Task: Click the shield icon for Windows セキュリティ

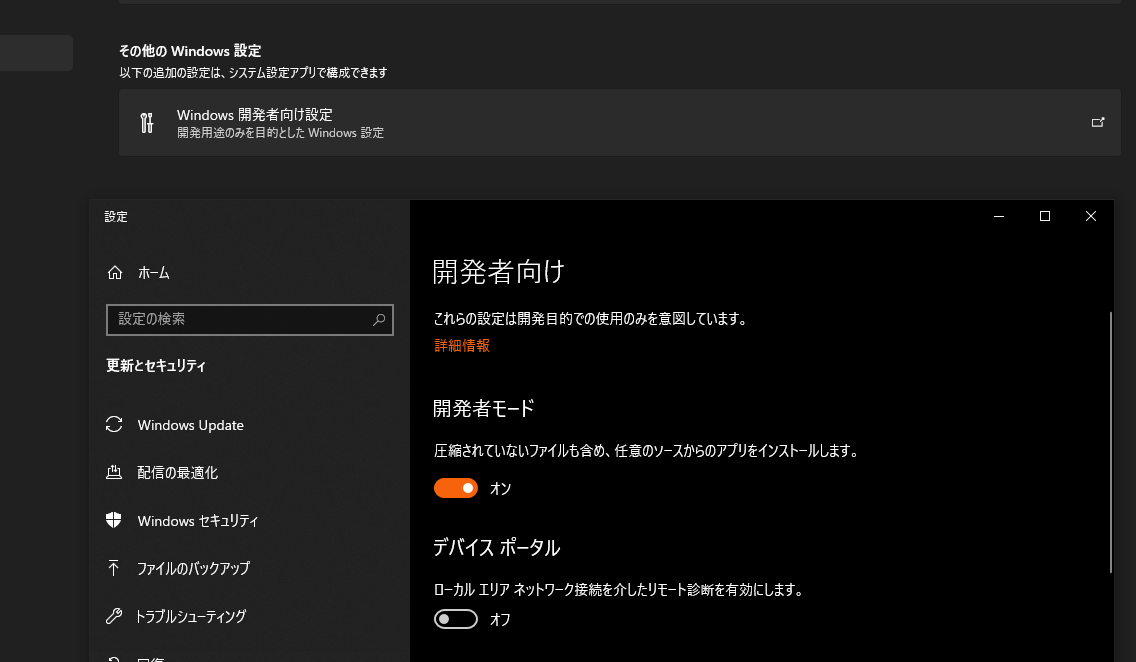Action: 114,520
